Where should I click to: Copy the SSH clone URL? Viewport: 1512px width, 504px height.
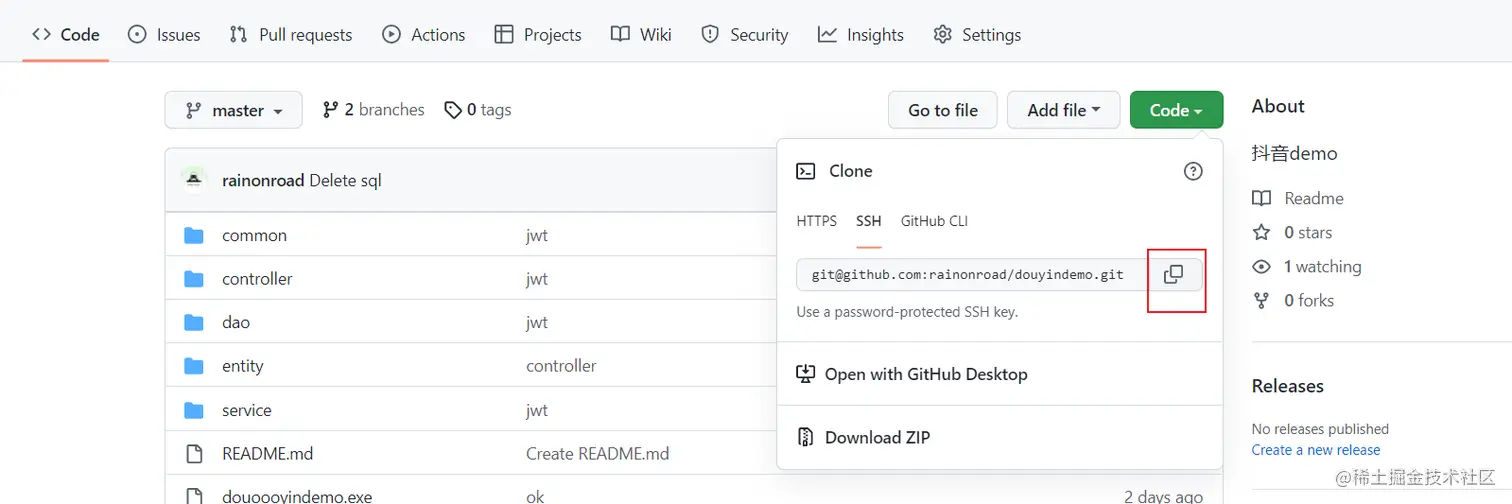tap(1174, 274)
